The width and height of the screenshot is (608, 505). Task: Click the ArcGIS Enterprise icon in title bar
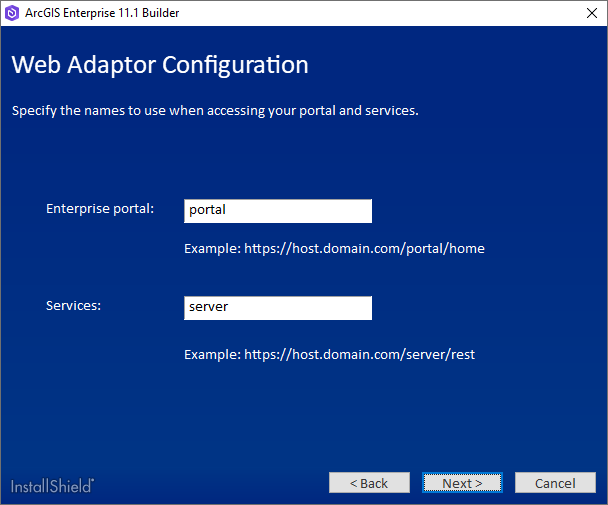tap(12, 13)
